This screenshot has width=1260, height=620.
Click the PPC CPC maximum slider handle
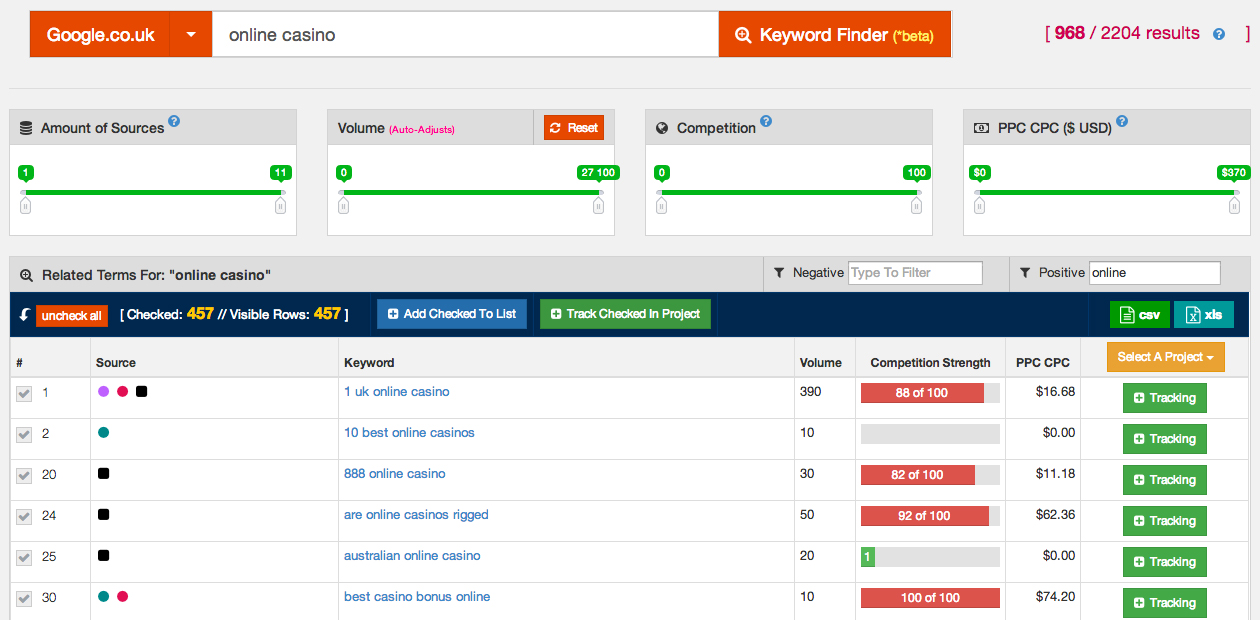click(x=1234, y=205)
